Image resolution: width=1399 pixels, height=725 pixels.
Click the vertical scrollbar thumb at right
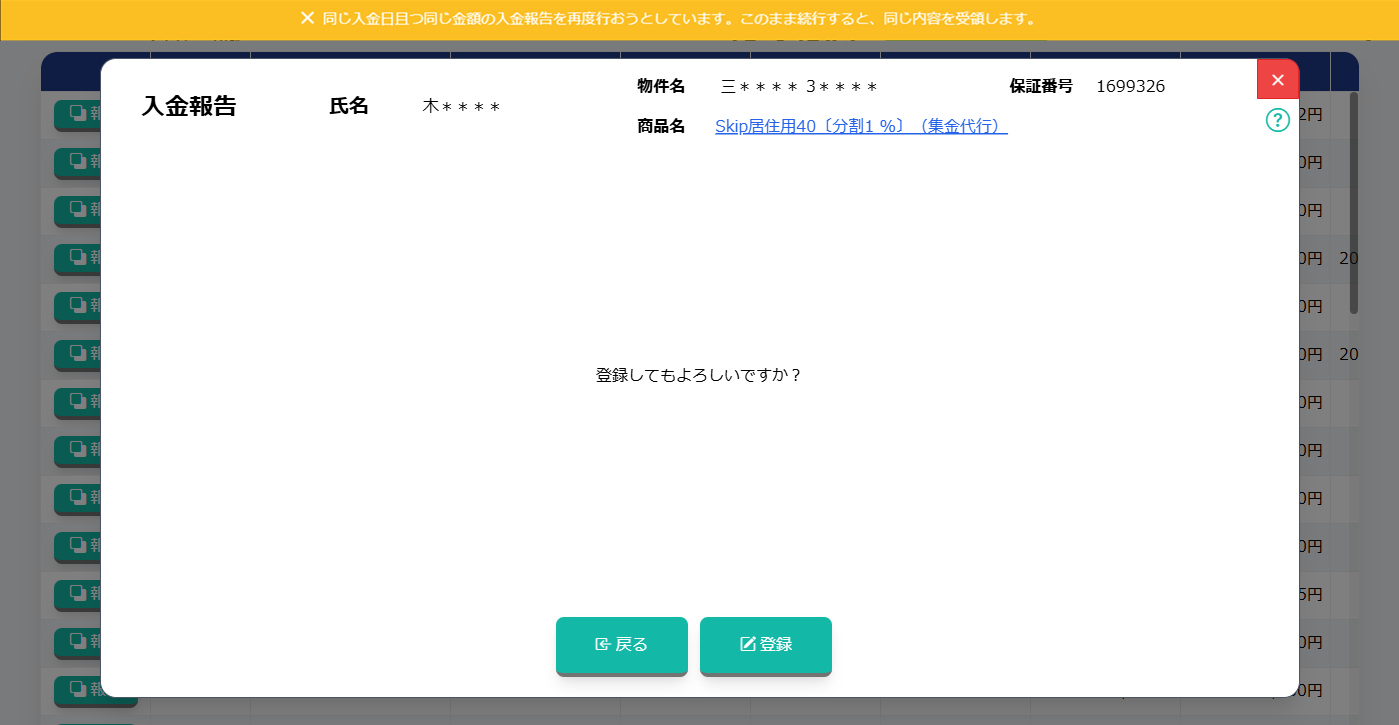tap(1354, 200)
